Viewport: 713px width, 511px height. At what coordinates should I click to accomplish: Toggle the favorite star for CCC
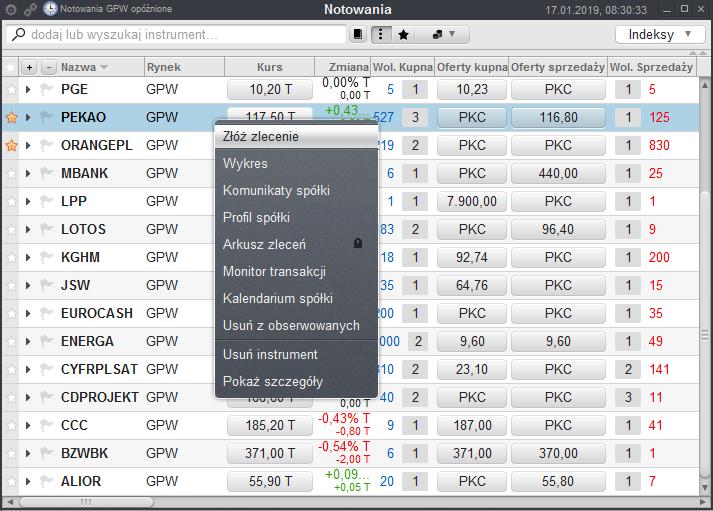[11, 426]
